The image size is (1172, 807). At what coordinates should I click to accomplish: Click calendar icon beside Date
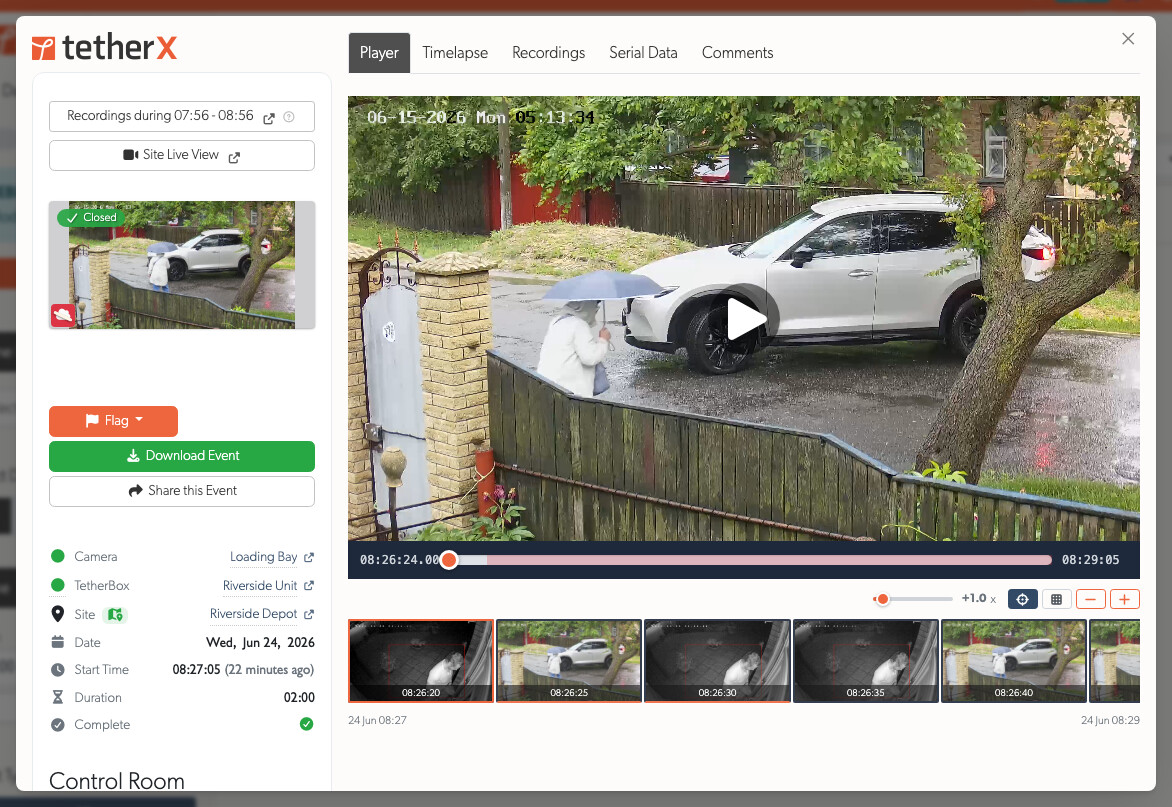pyautogui.click(x=58, y=642)
